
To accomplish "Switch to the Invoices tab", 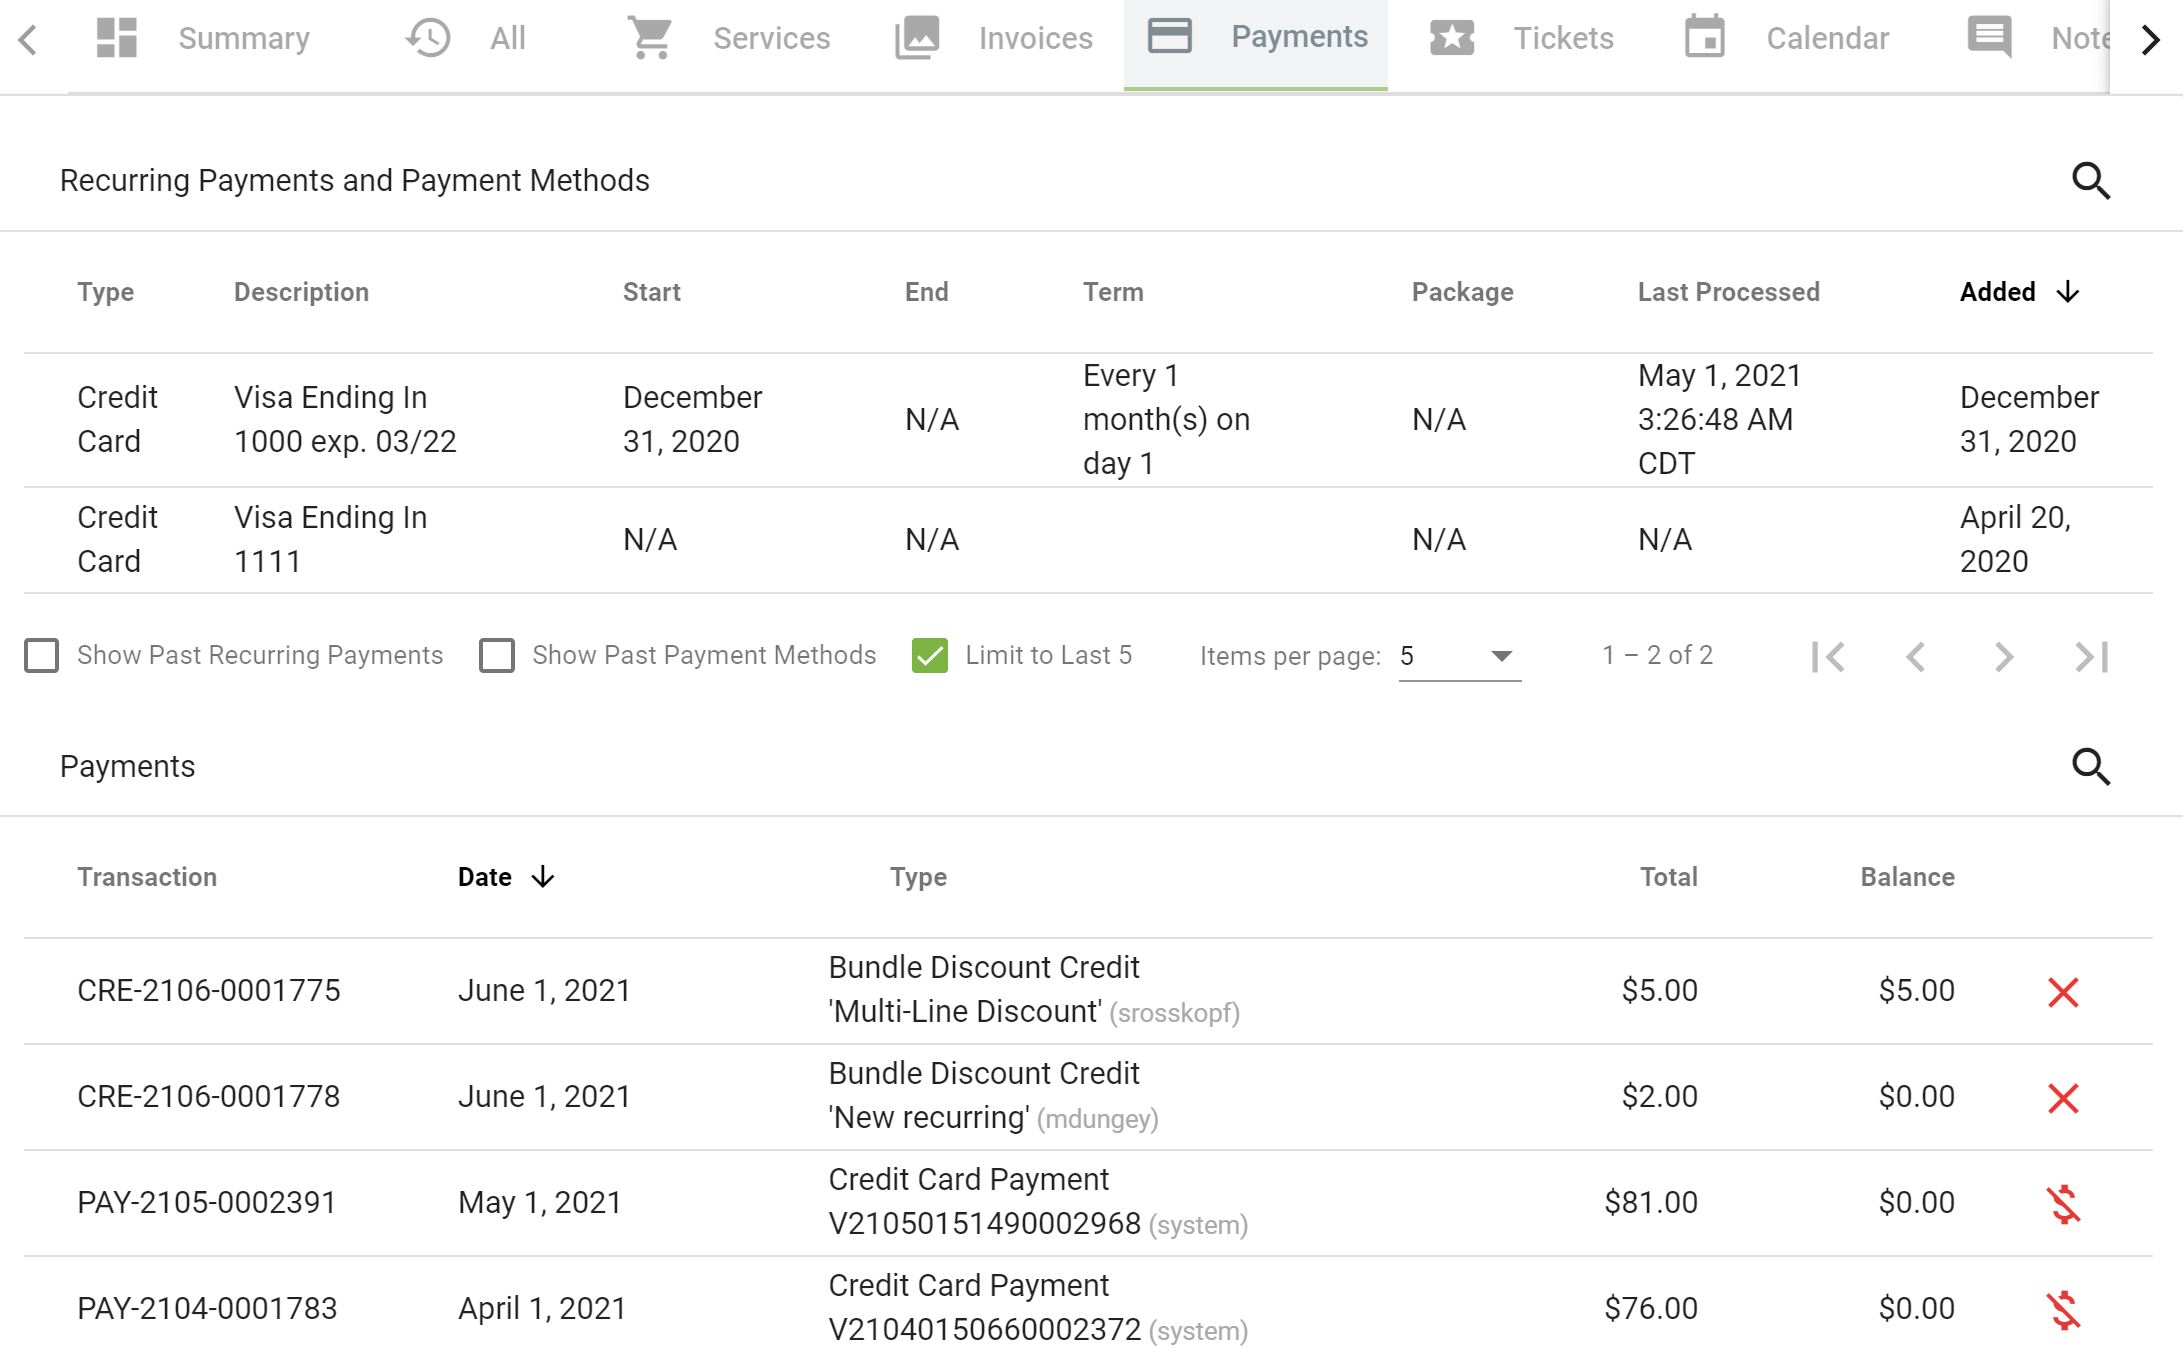I will click(994, 39).
